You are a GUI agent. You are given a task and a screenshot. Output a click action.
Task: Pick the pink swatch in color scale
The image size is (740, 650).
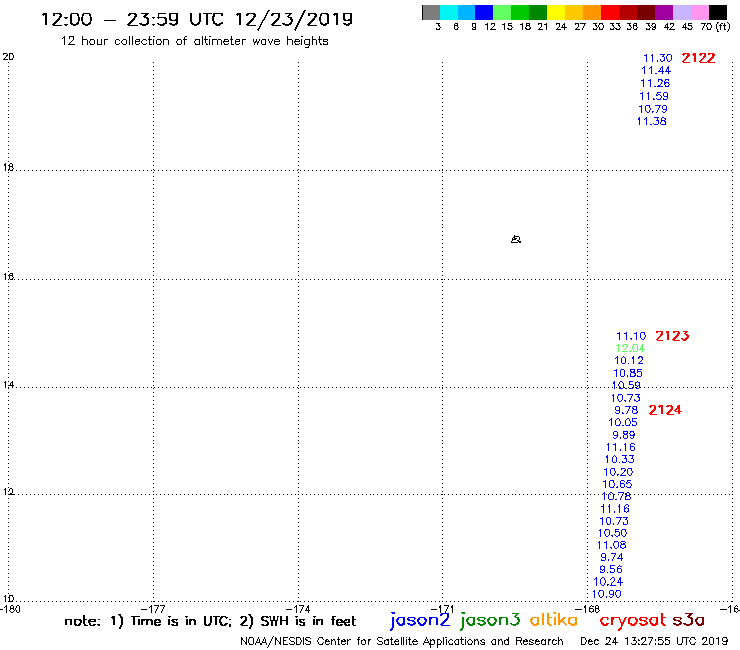(x=699, y=12)
